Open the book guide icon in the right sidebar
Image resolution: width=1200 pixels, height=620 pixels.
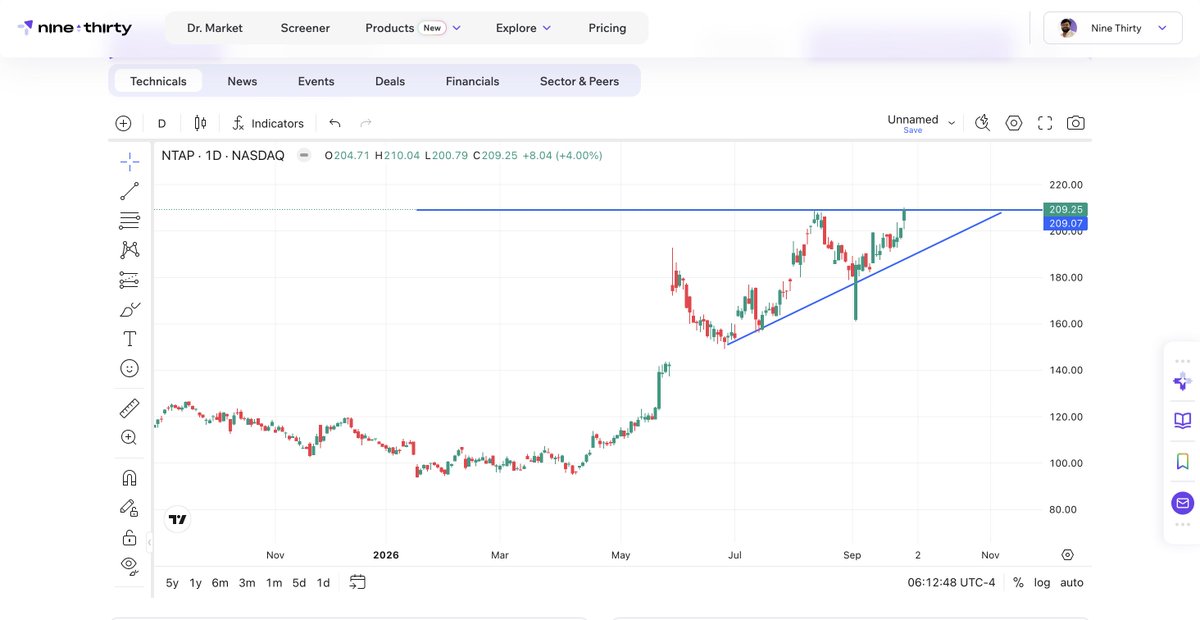[1182, 421]
